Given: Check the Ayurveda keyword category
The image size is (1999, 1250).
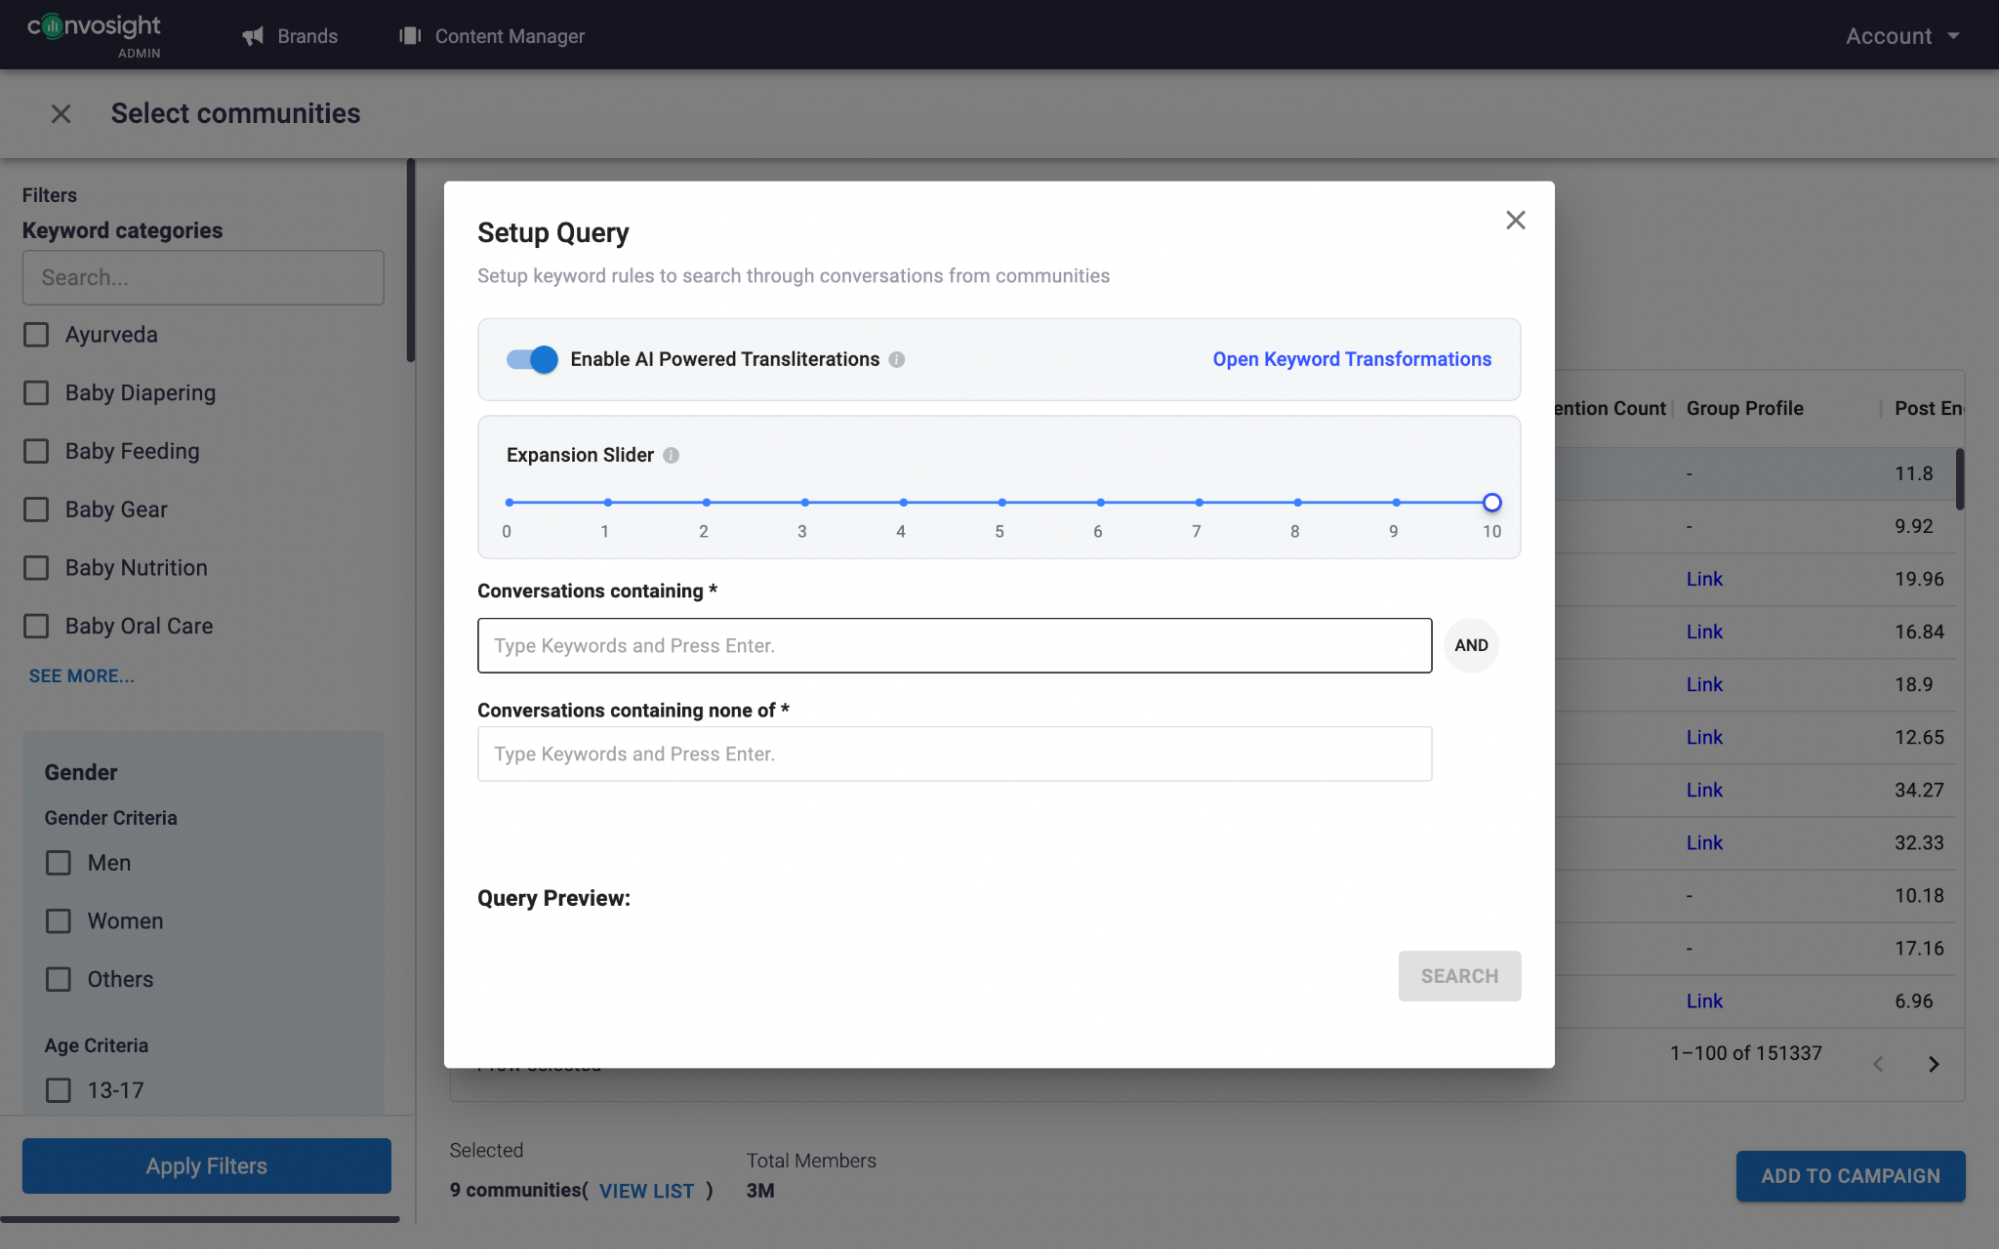Looking at the screenshot, I should (36, 335).
